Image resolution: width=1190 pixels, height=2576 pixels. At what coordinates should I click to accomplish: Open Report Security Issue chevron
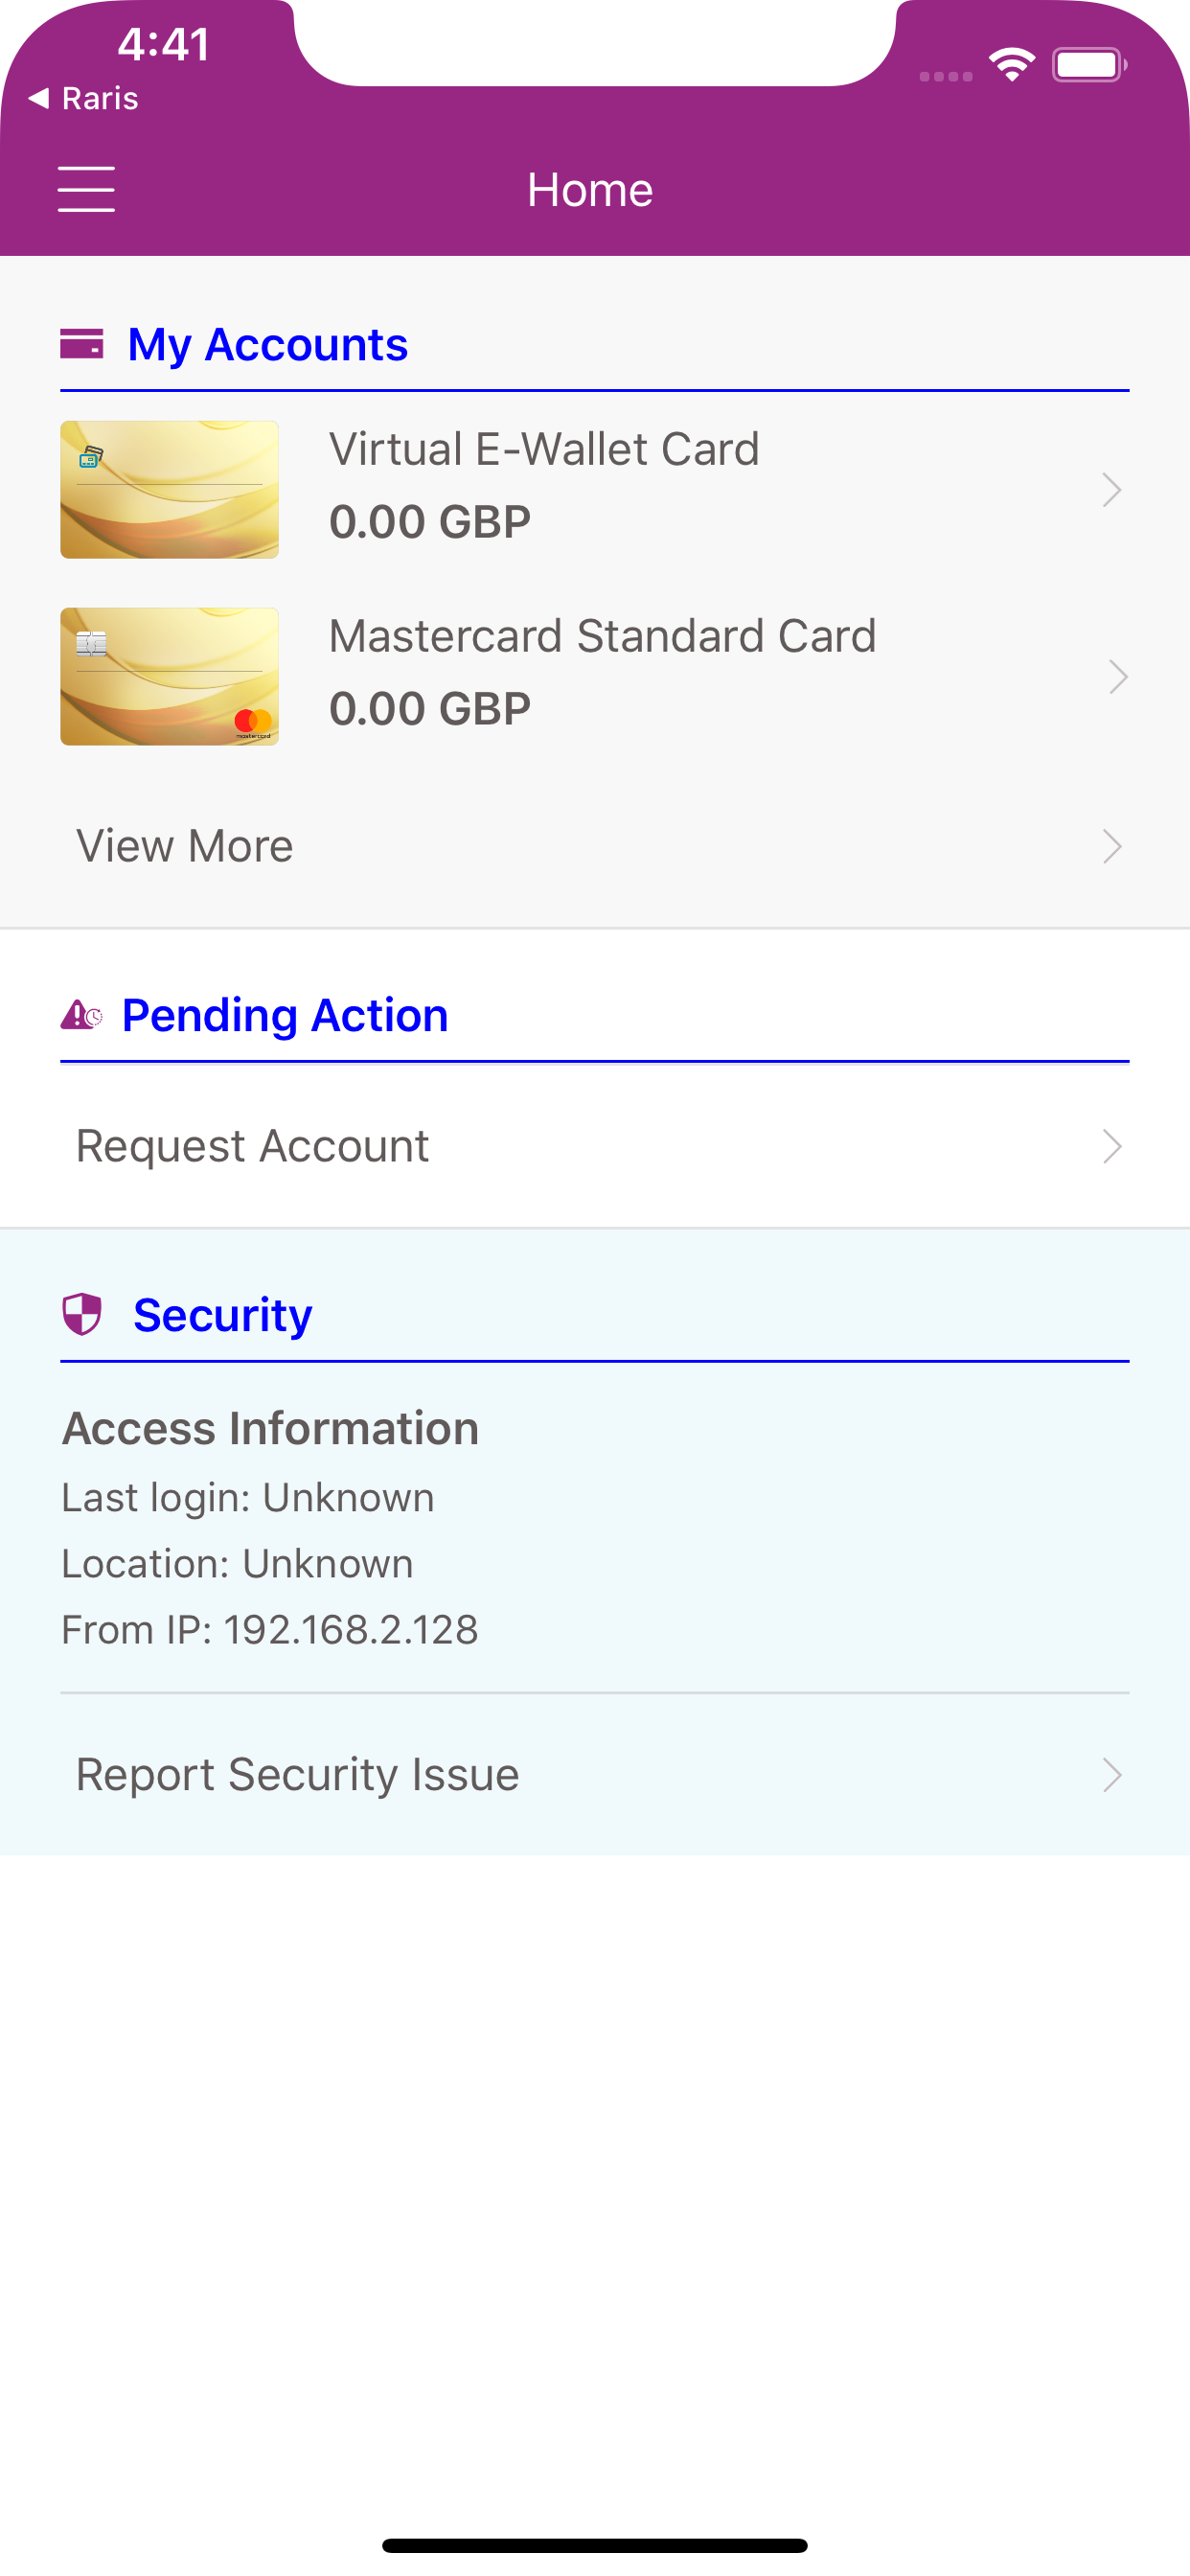pyautogui.click(x=1112, y=1775)
